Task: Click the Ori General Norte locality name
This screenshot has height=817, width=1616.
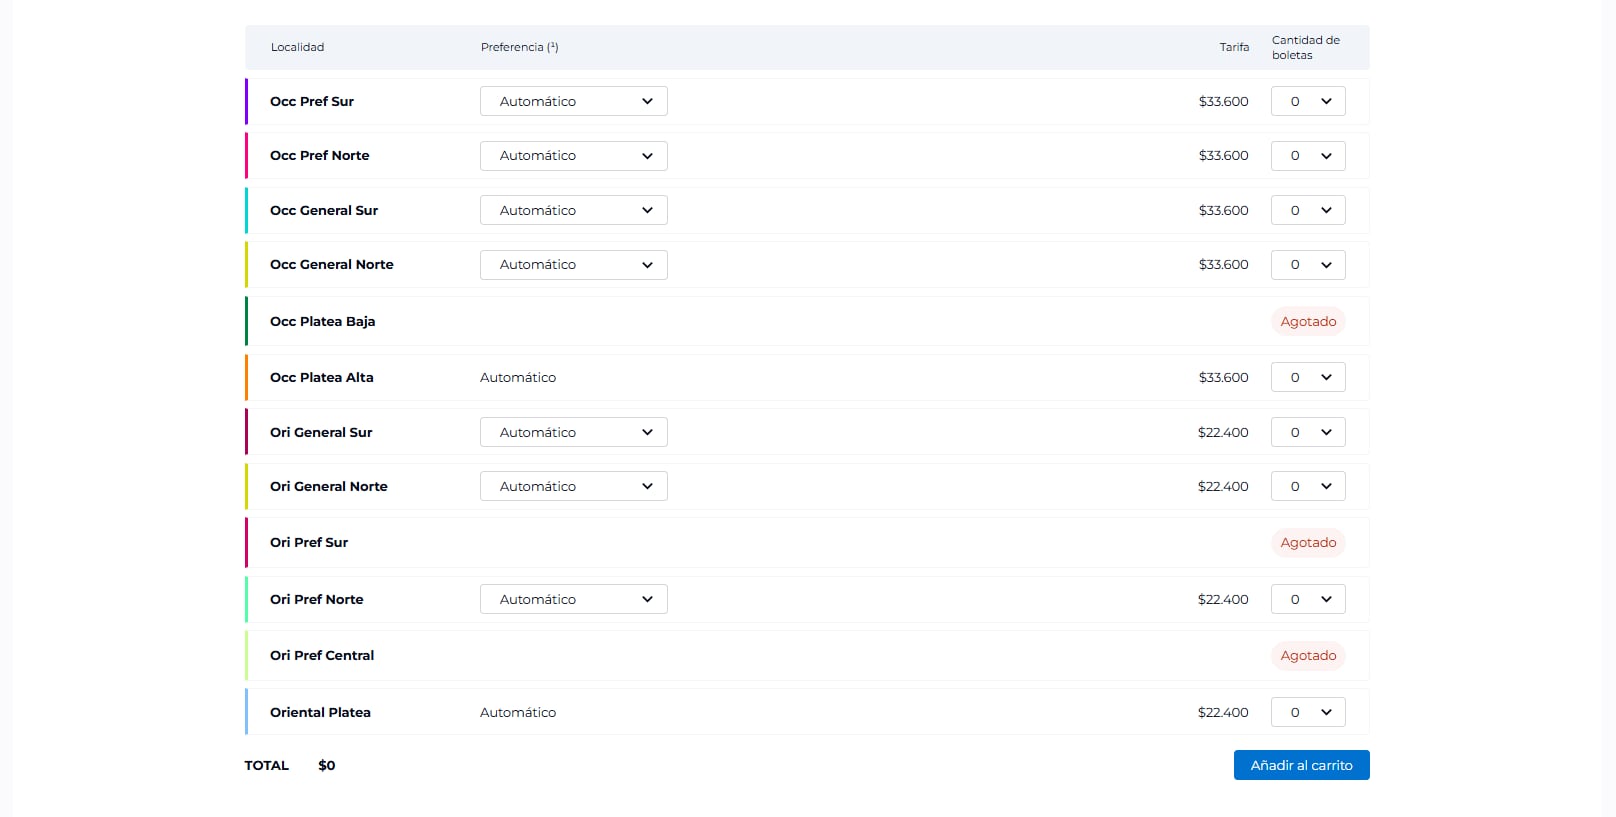Action: tap(329, 486)
